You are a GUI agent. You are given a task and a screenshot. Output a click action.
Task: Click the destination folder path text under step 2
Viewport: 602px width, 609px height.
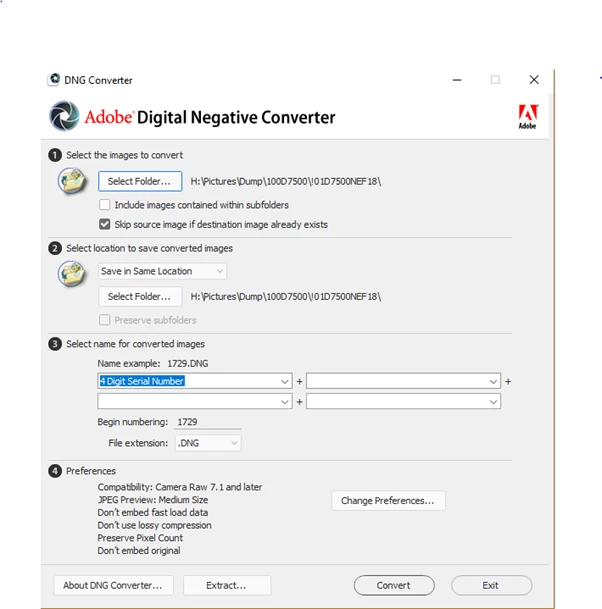[x=286, y=297]
